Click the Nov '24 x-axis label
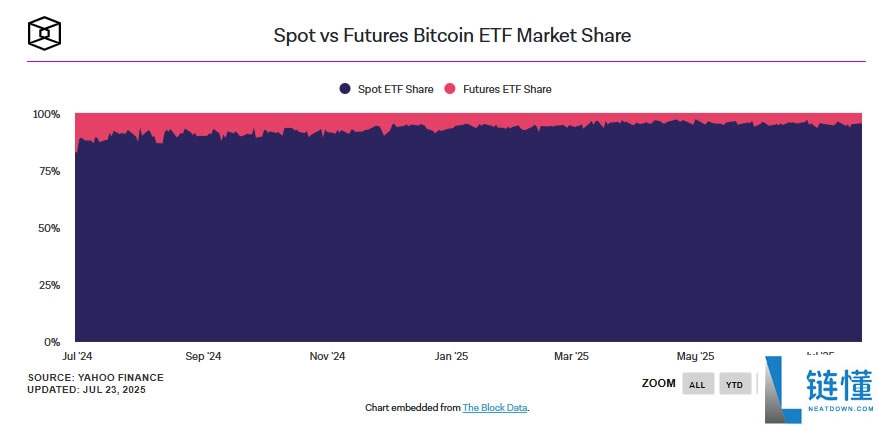This screenshot has width=878, height=425. point(327,356)
